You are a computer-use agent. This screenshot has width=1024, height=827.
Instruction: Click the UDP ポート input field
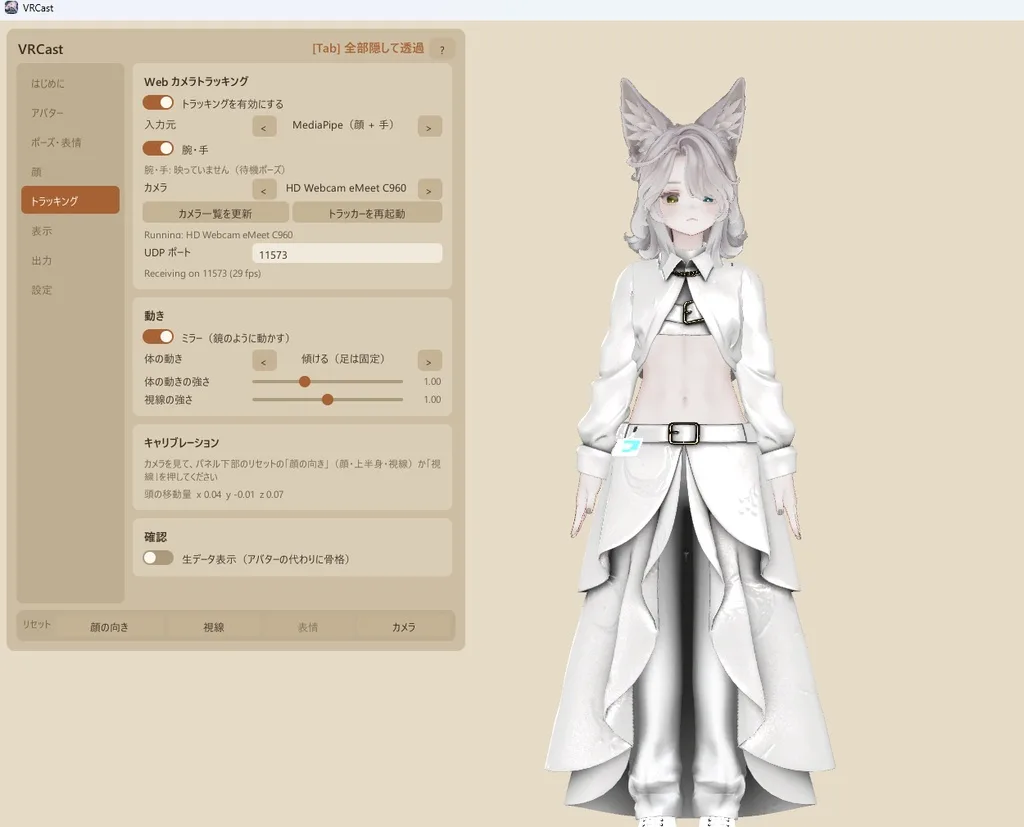[x=347, y=254]
